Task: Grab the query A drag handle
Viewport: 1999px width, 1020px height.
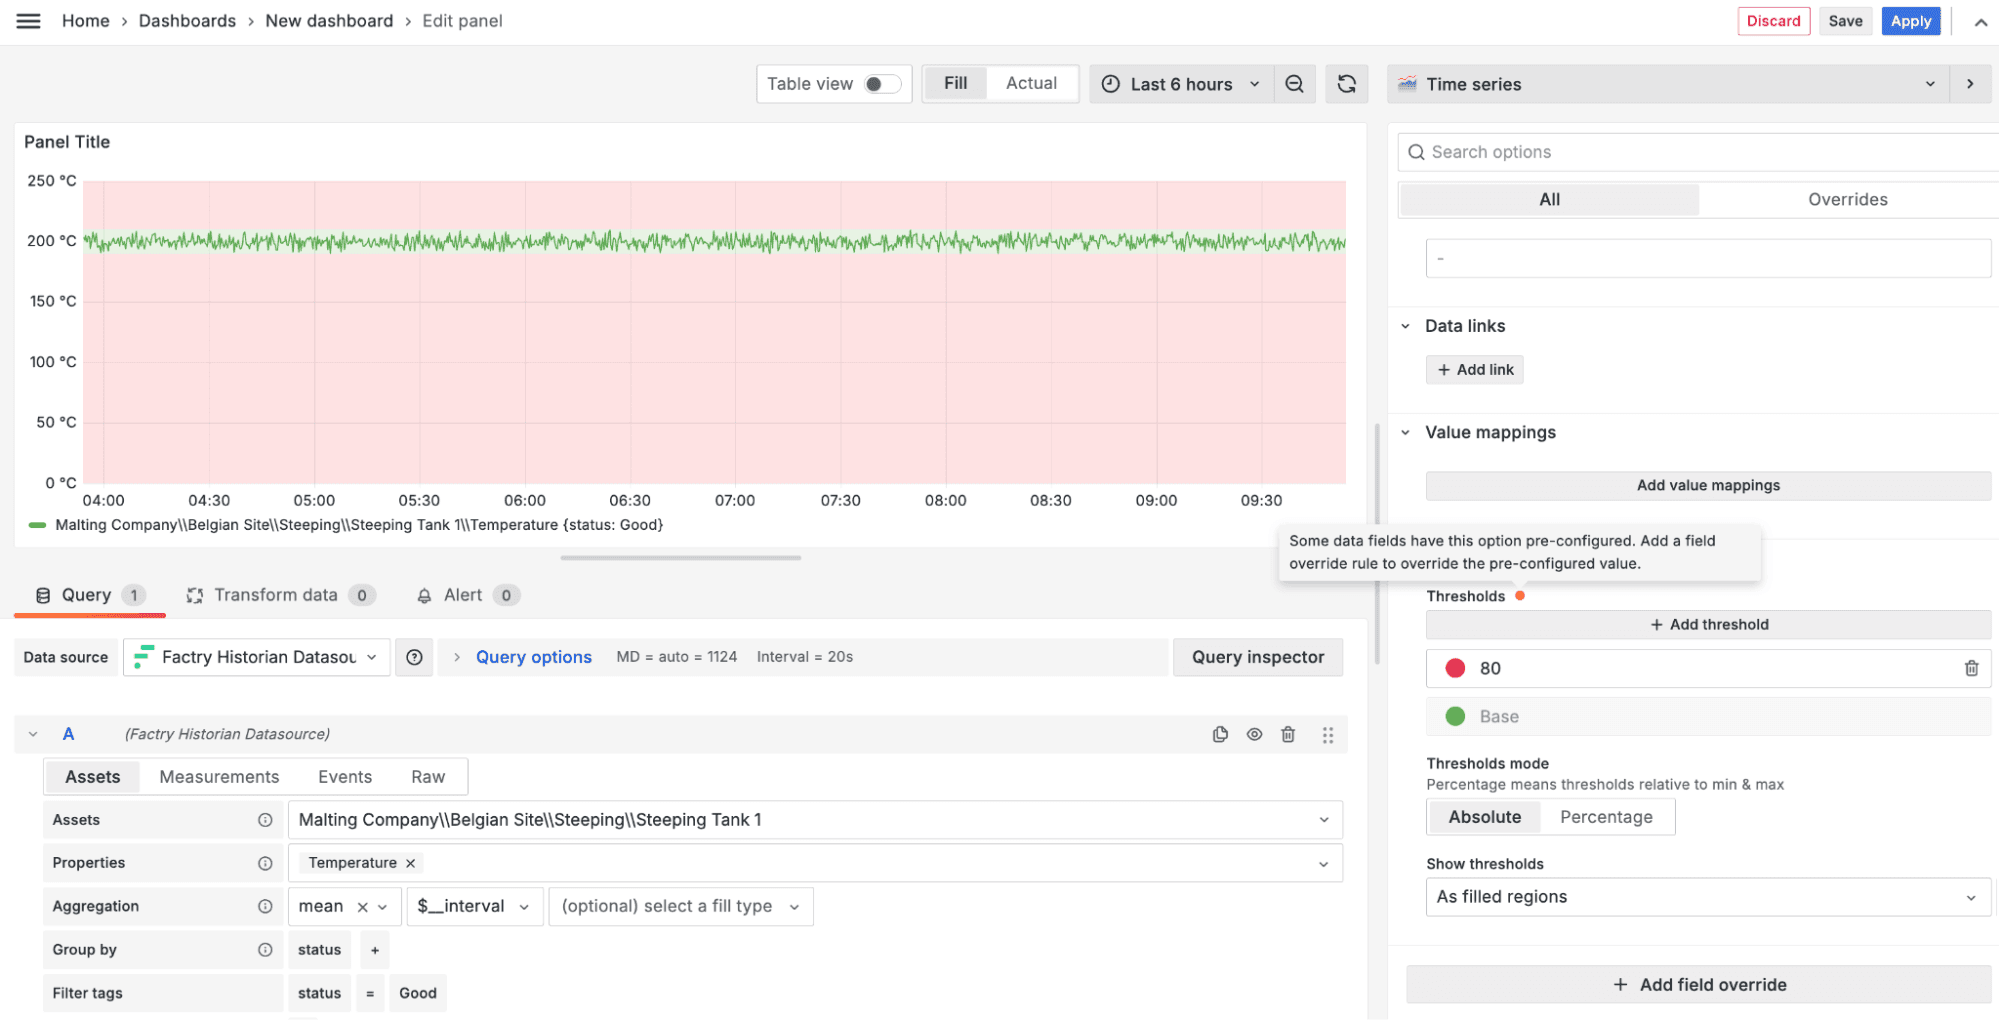Action: [x=1328, y=734]
